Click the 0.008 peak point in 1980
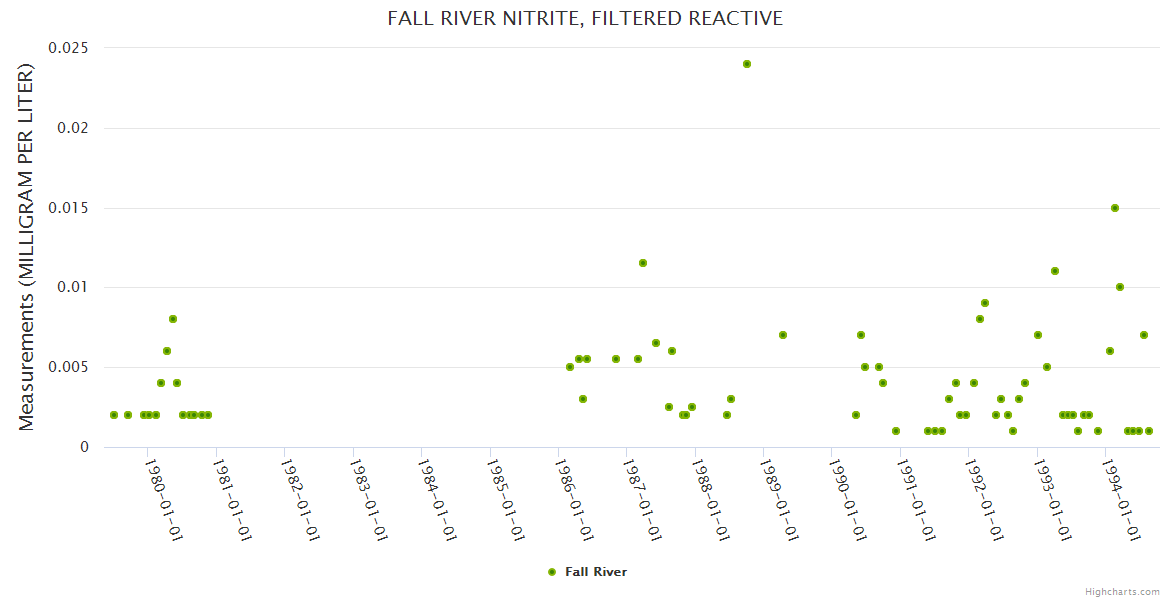The width and height of the screenshot is (1170, 600). [x=173, y=319]
